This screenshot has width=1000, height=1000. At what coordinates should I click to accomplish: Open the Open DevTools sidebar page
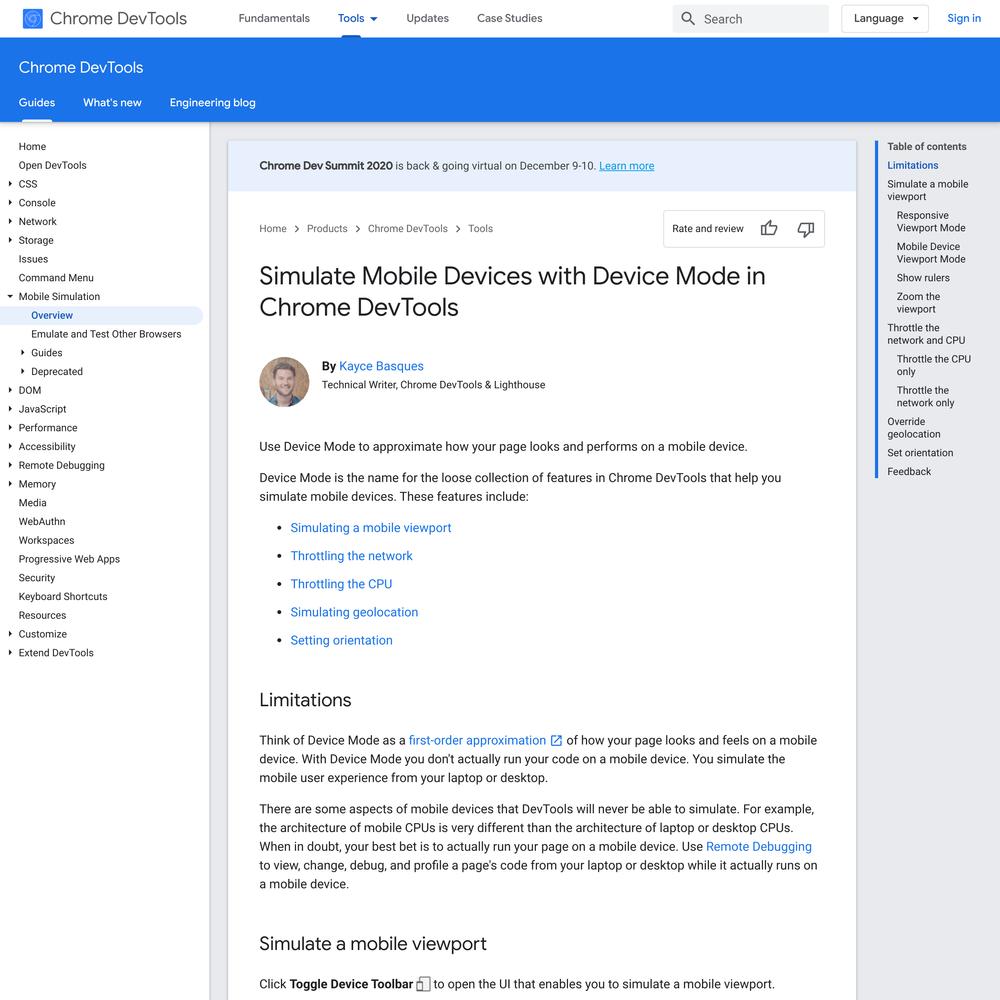pos(52,165)
